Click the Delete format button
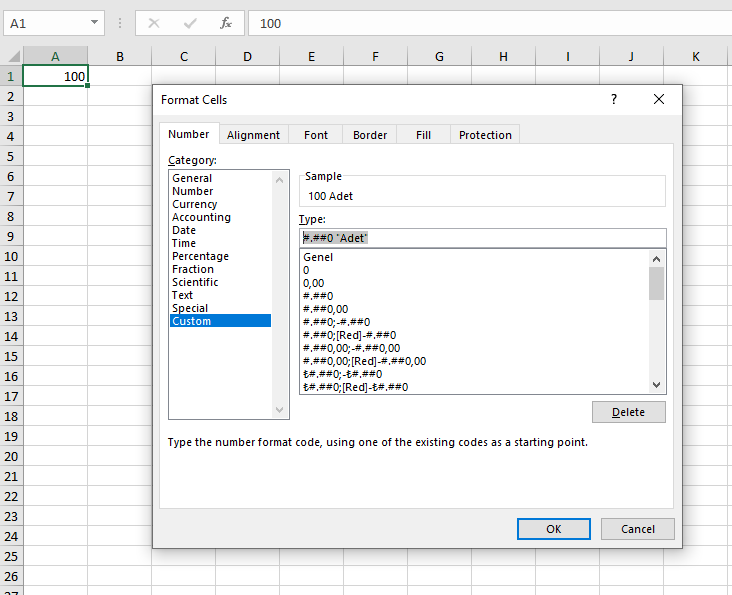The height and width of the screenshot is (595, 732). [x=628, y=412]
